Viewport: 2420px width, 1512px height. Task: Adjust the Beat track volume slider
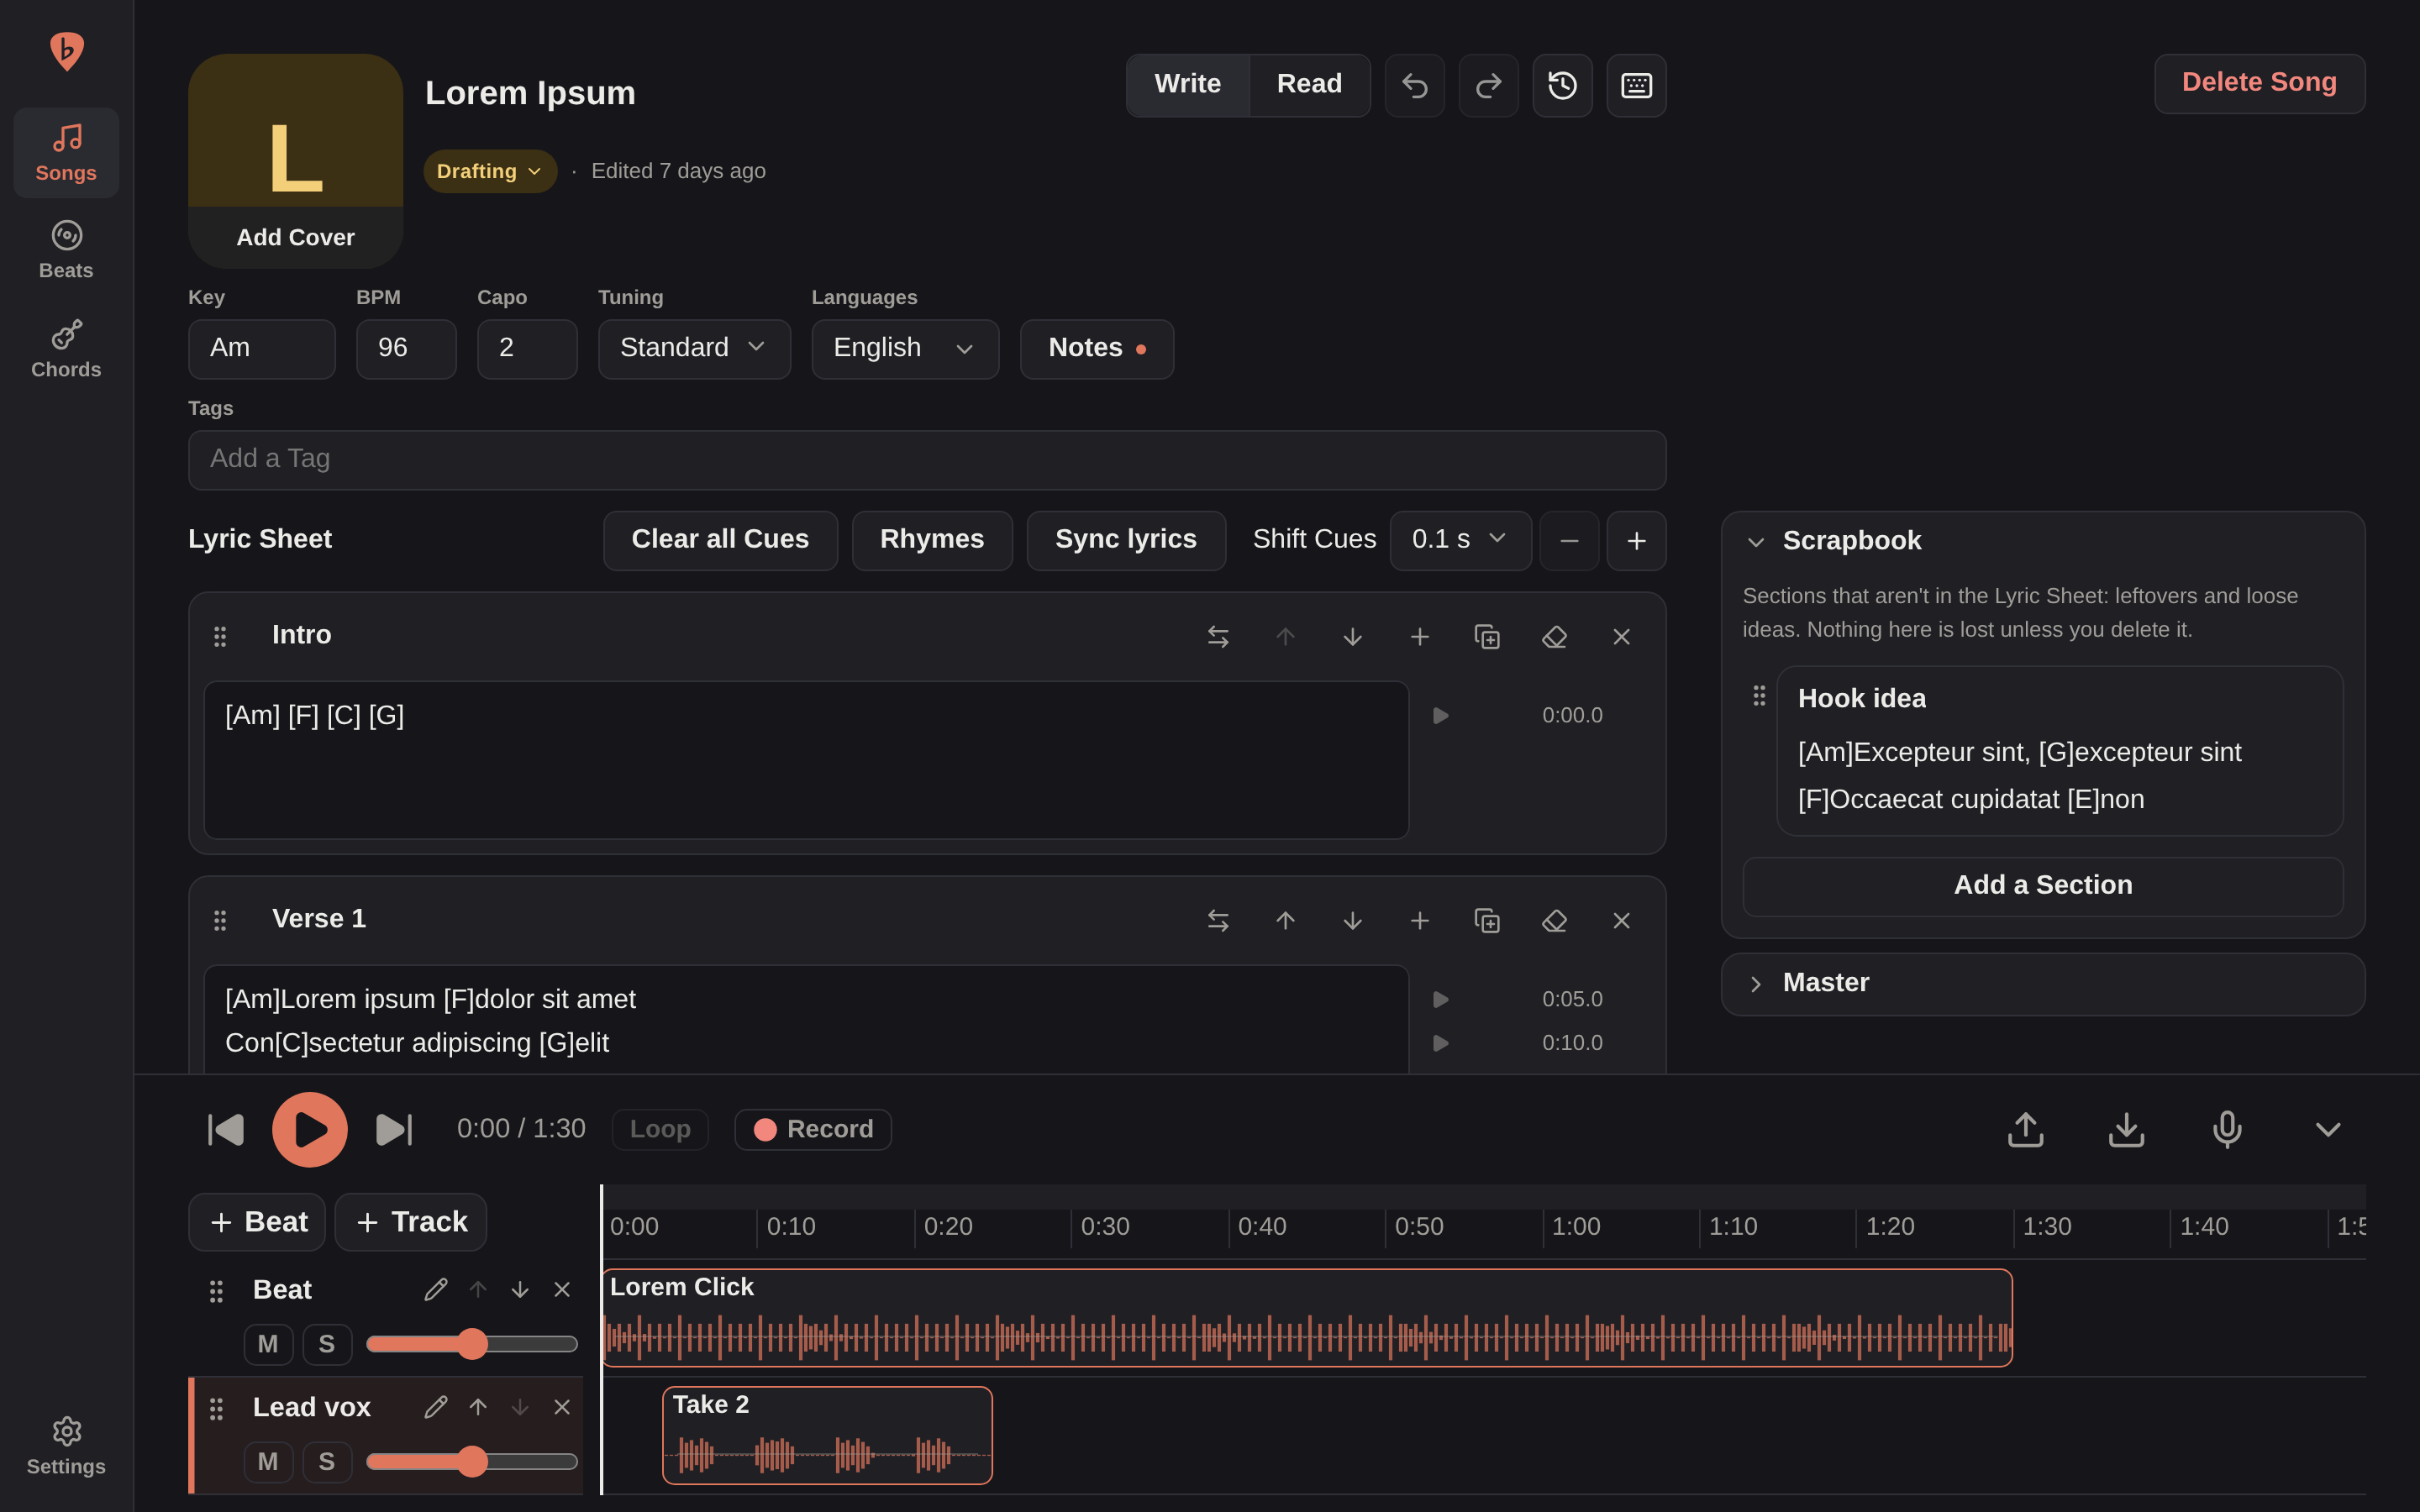click(472, 1344)
